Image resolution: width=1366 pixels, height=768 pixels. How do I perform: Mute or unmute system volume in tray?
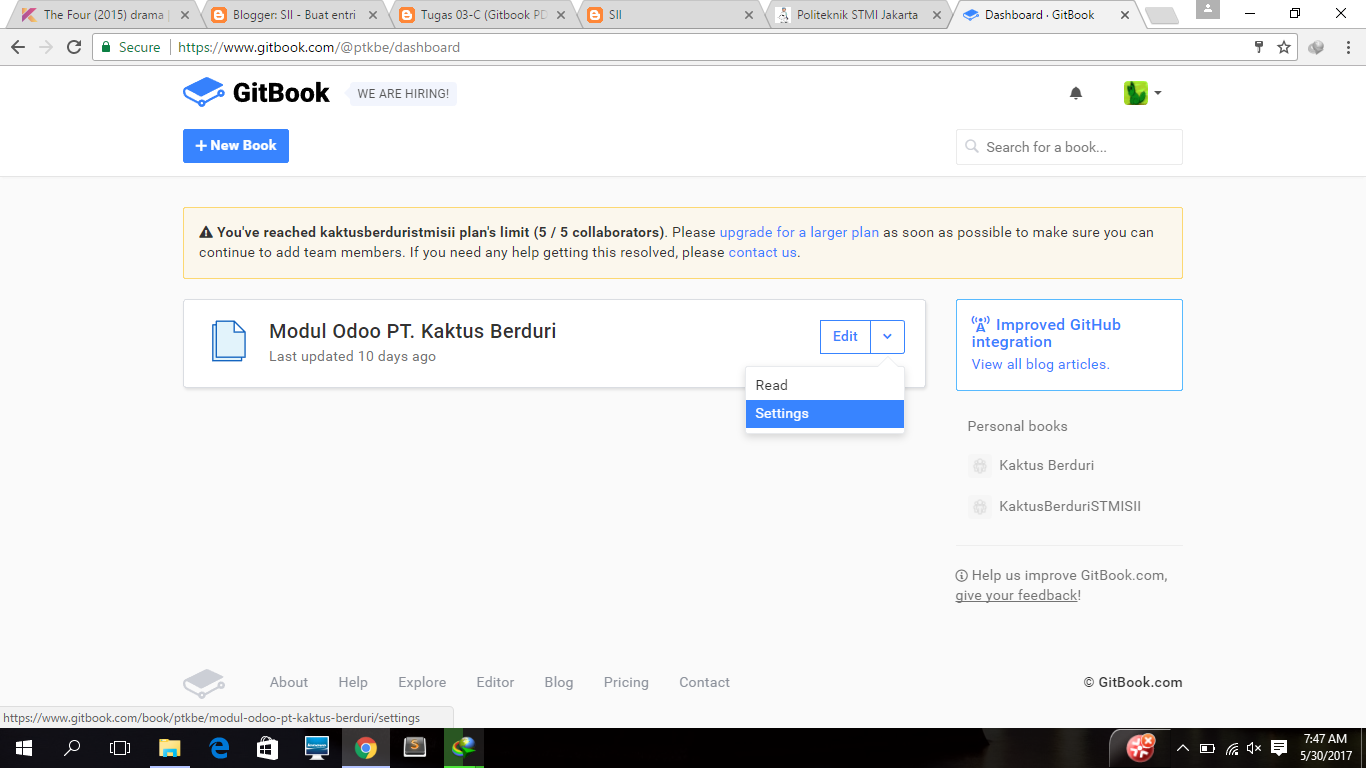1253,747
